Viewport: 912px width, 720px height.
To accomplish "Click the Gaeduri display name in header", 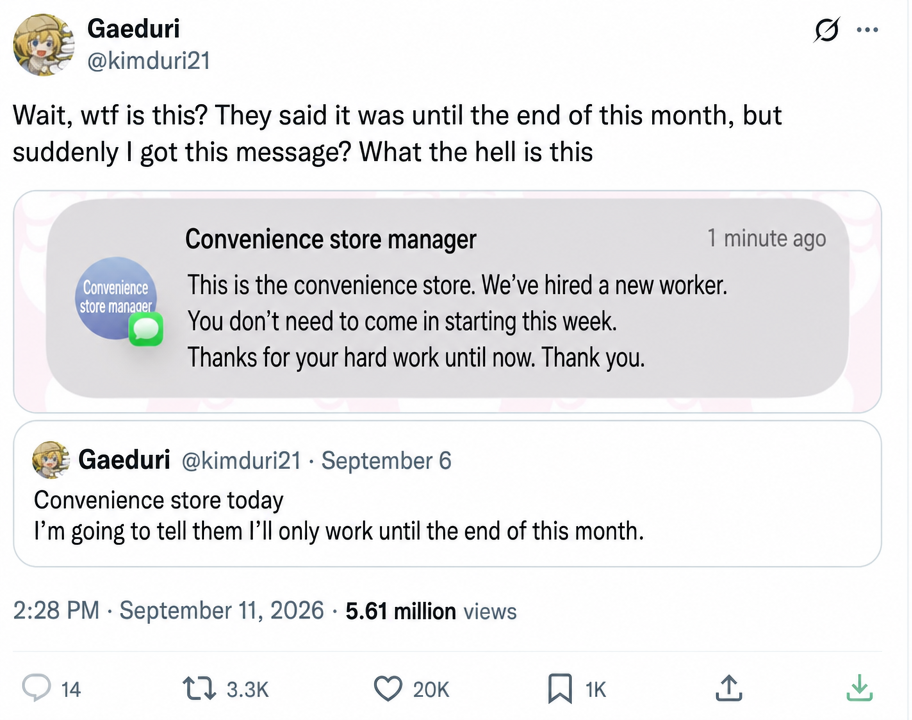I will tap(133, 28).
